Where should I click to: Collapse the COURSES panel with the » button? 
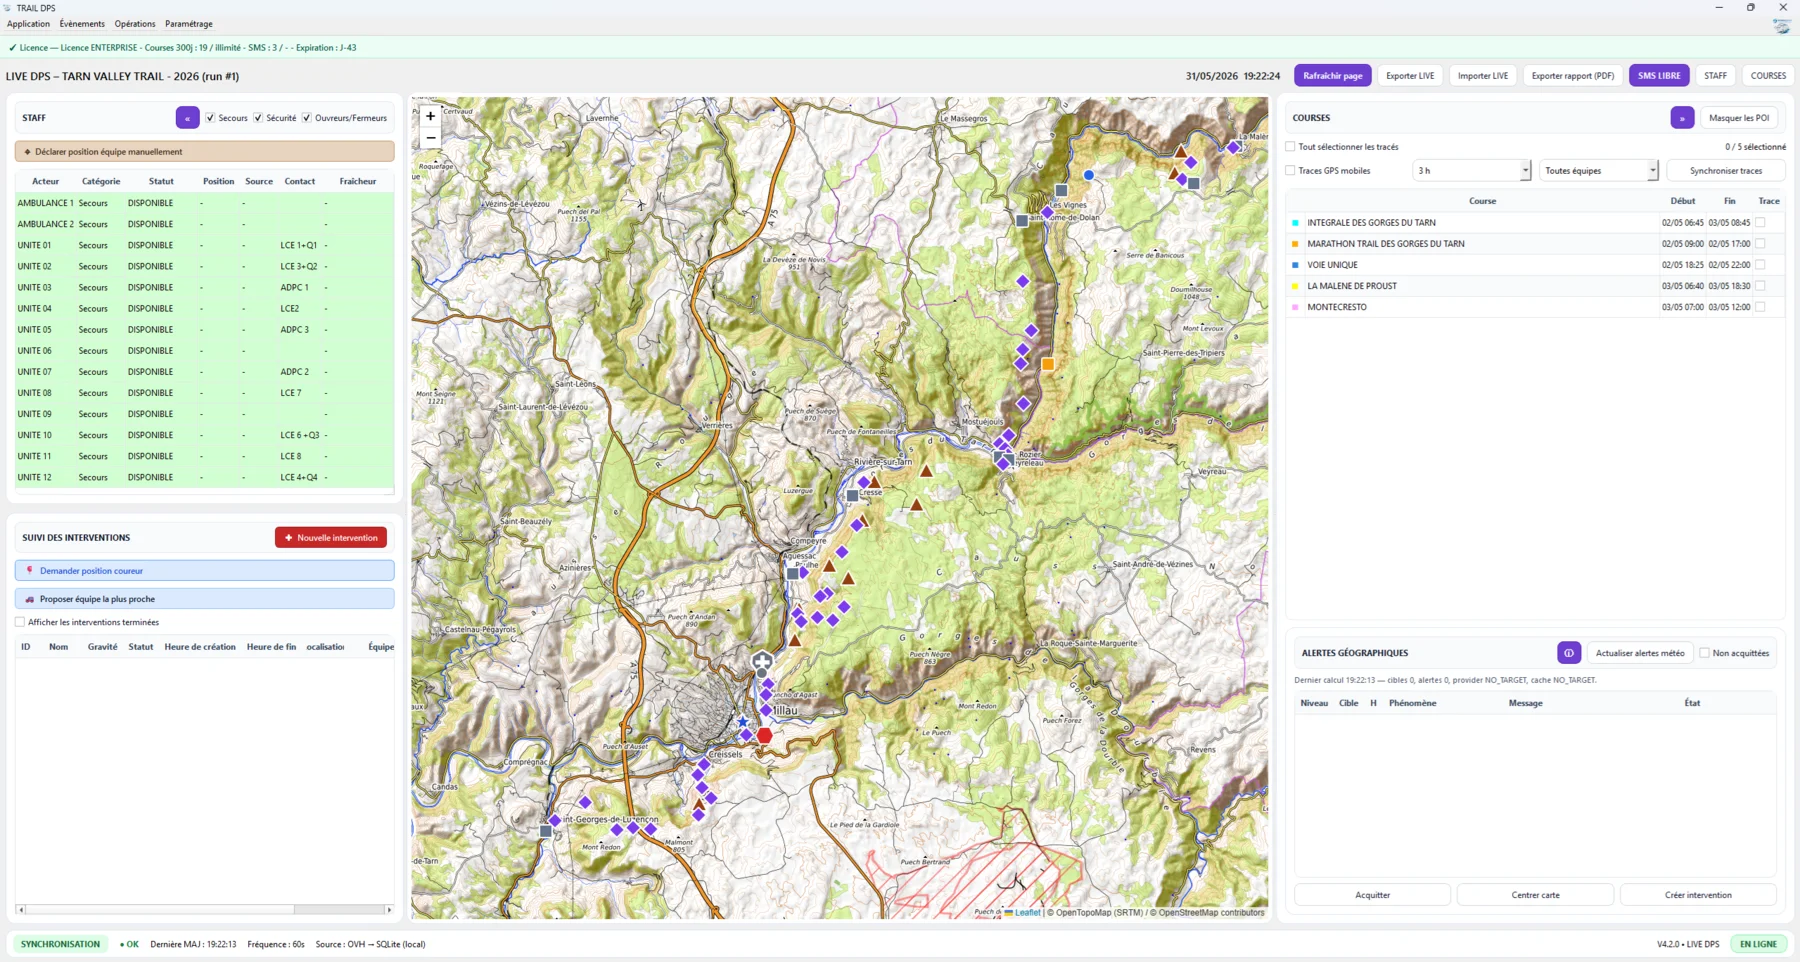(1682, 118)
